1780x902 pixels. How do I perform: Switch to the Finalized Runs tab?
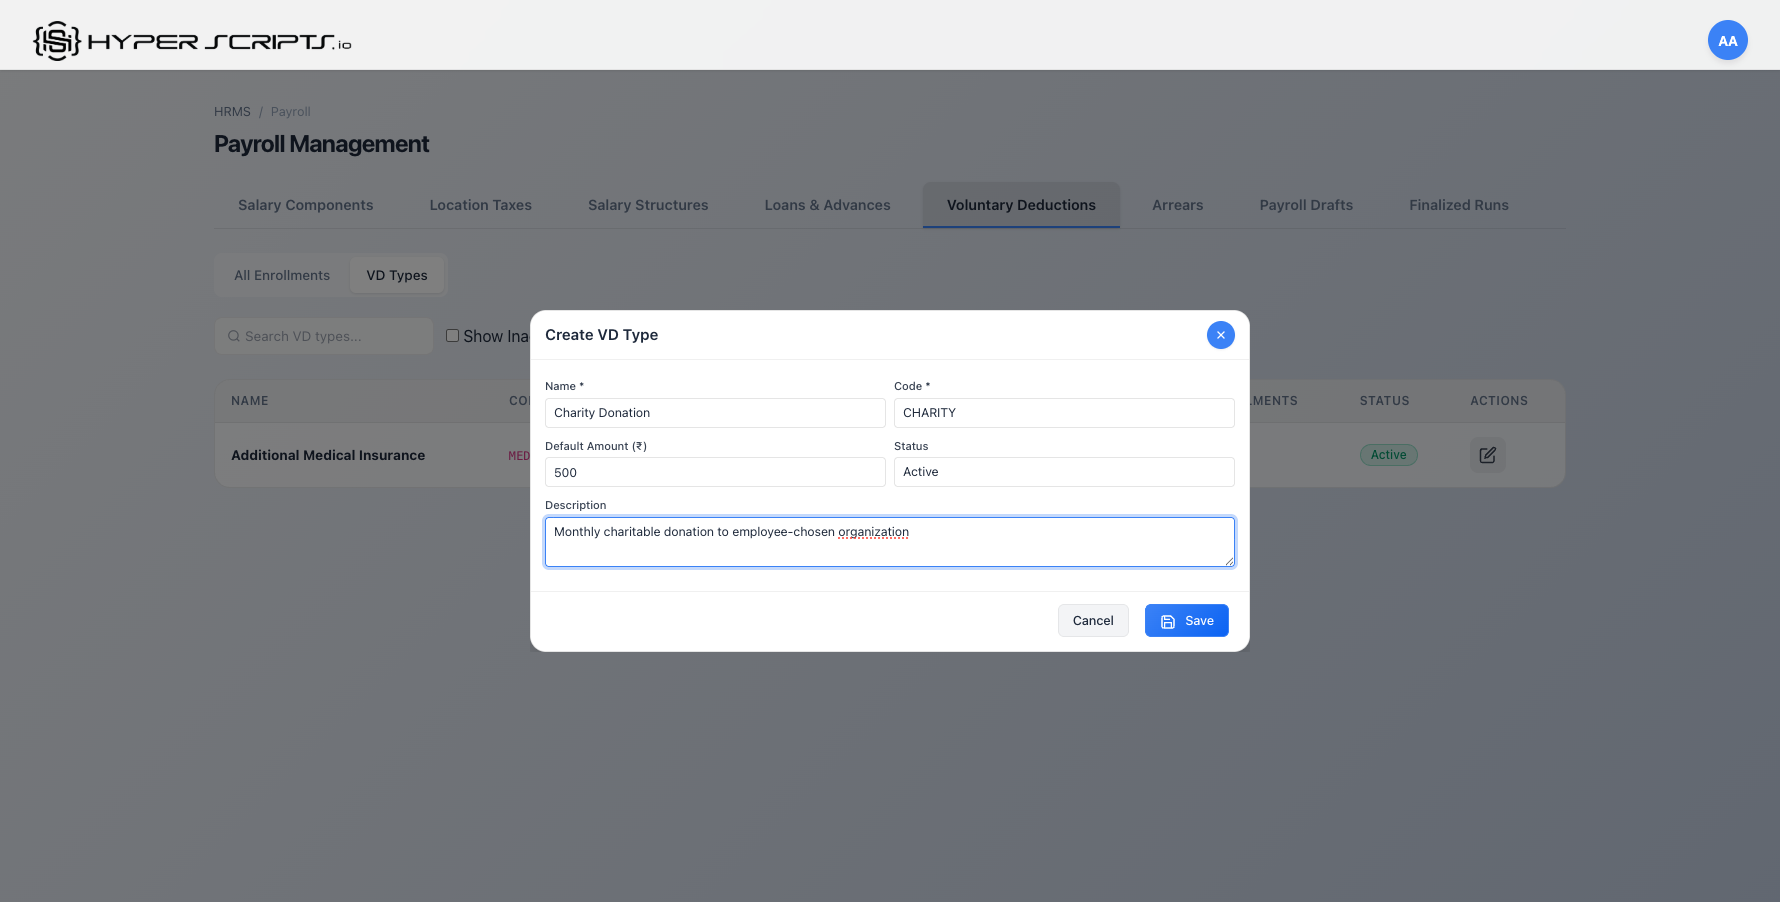point(1458,205)
